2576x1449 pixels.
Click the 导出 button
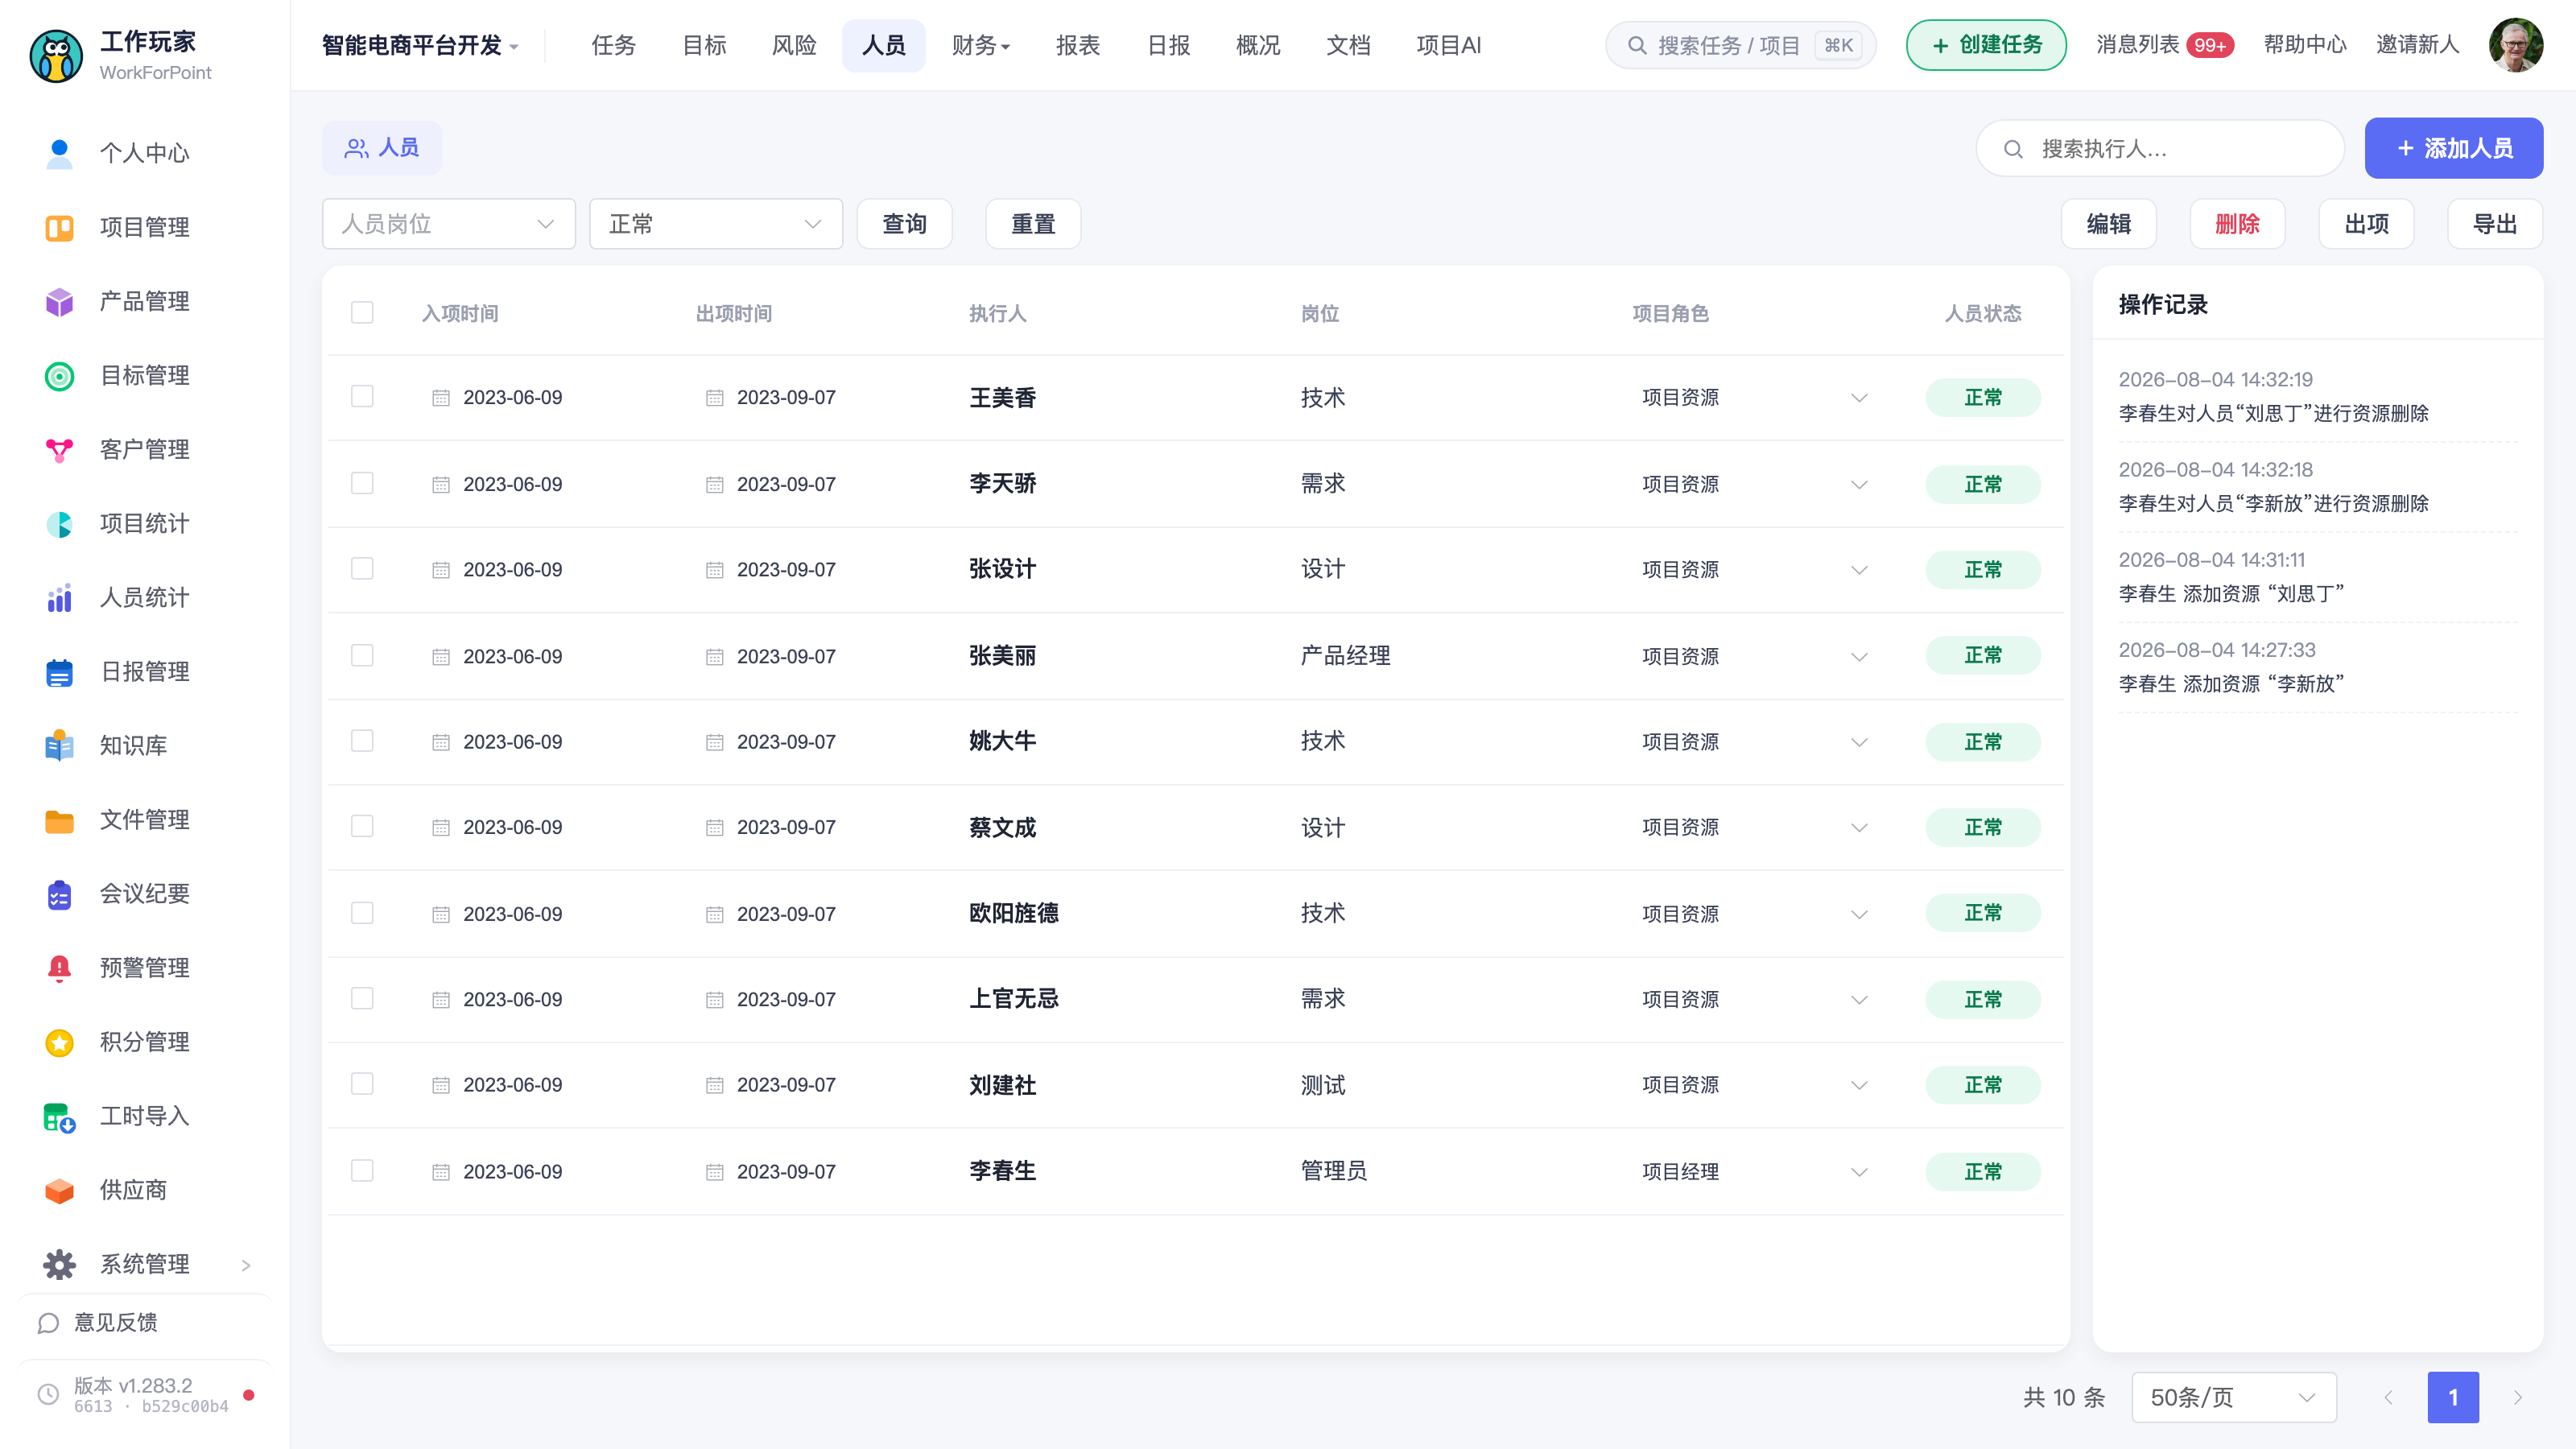coord(2495,224)
